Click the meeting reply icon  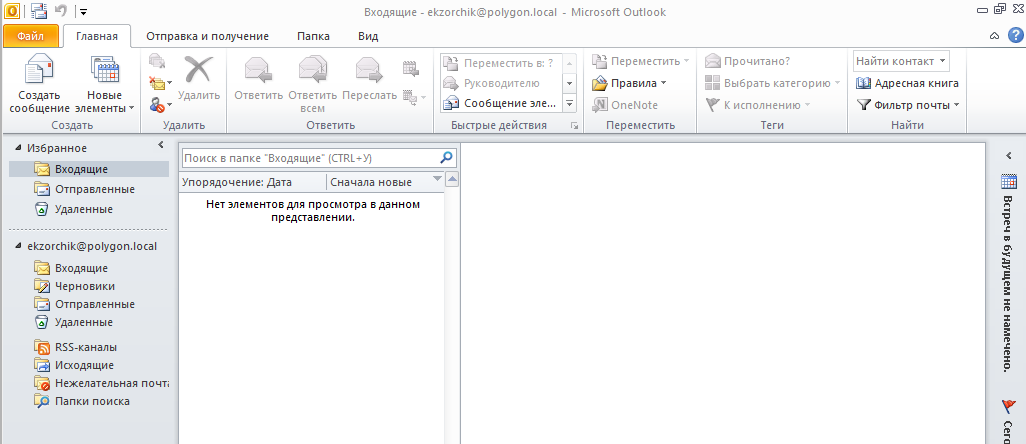pos(410,68)
